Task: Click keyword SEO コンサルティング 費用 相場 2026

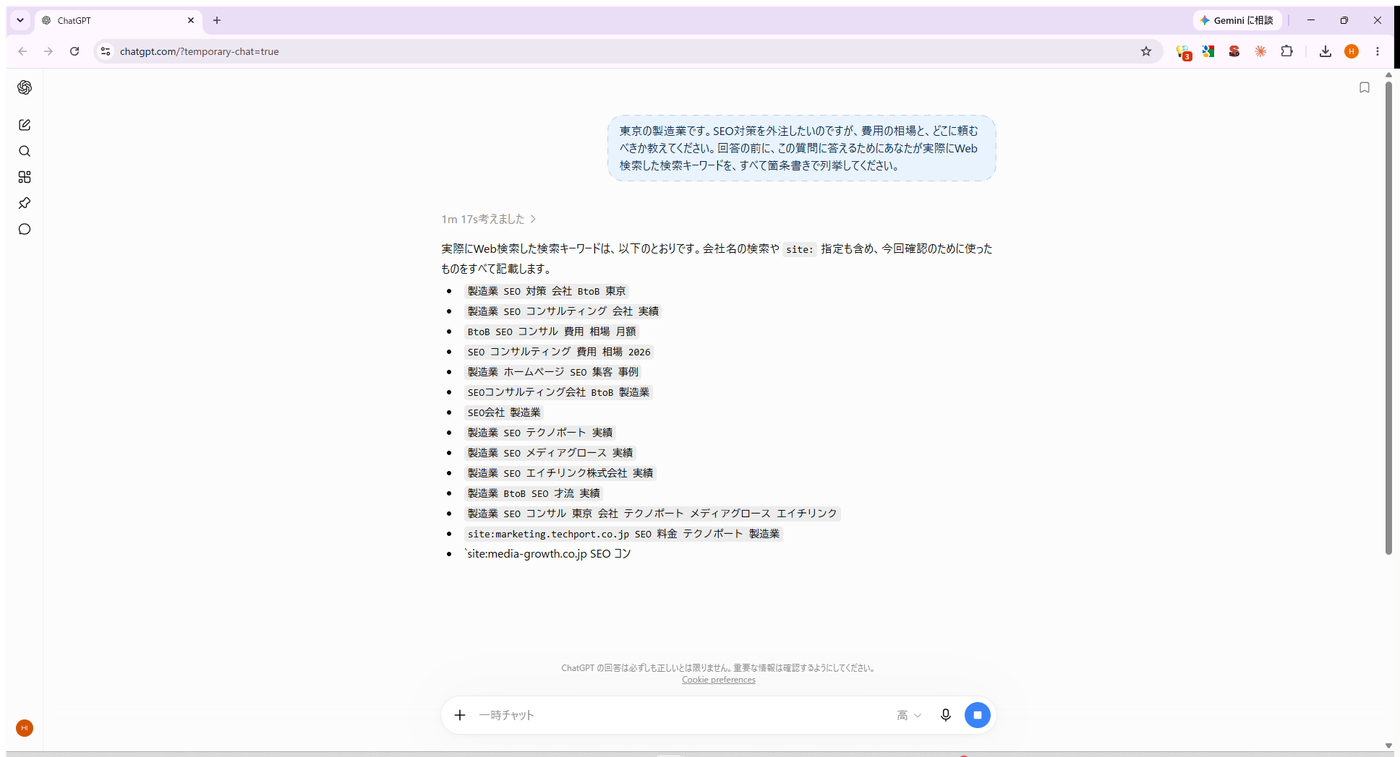Action: 559,352
